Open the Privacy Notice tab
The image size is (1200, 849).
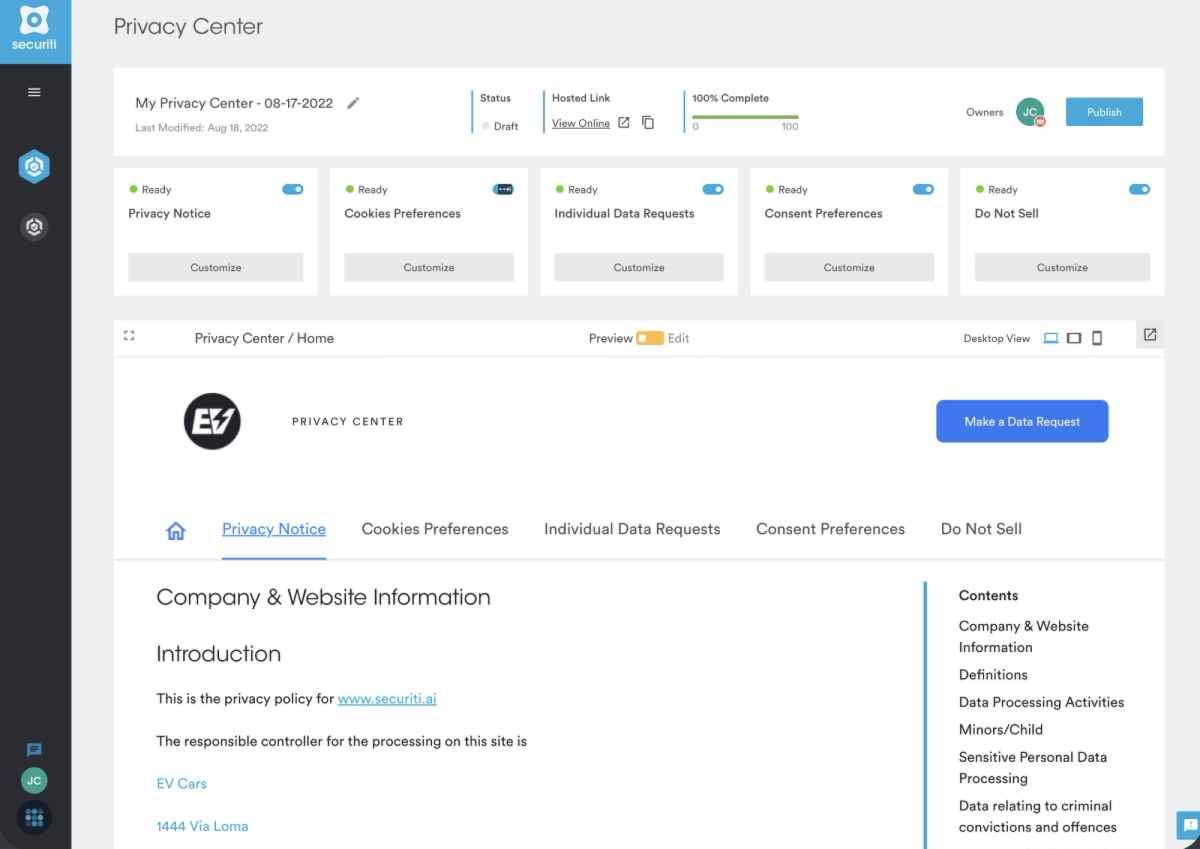coord(274,529)
